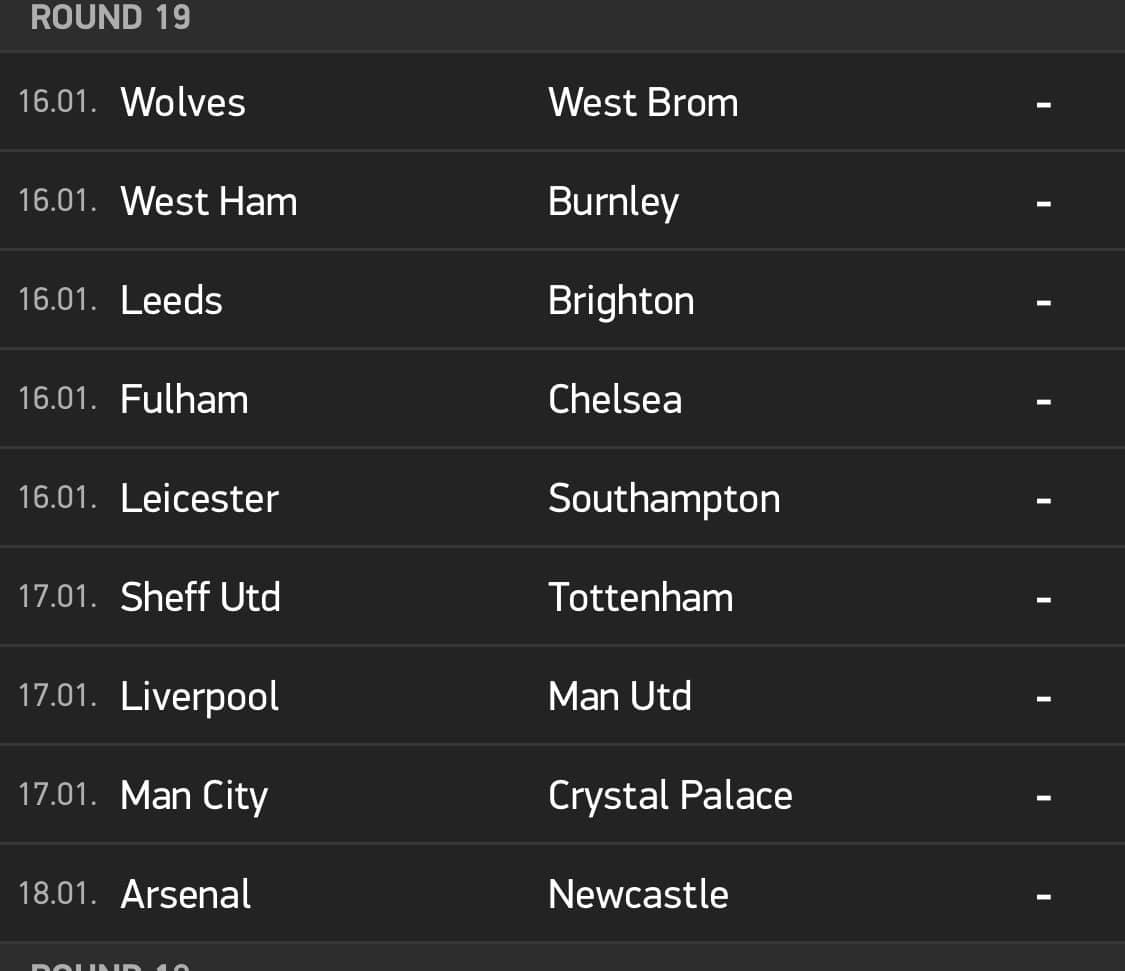Open the Arsenal vs Newcastle match
Screen dimensions: 1125x971
(x=562, y=894)
